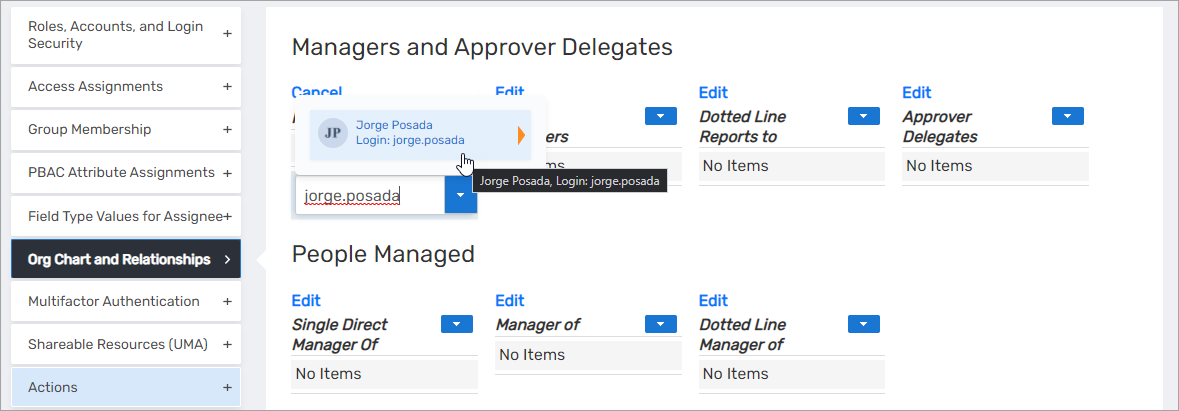Open the Dotted Line Manager of dropdown
The image size is (1179, 411).
coord(863,323)
